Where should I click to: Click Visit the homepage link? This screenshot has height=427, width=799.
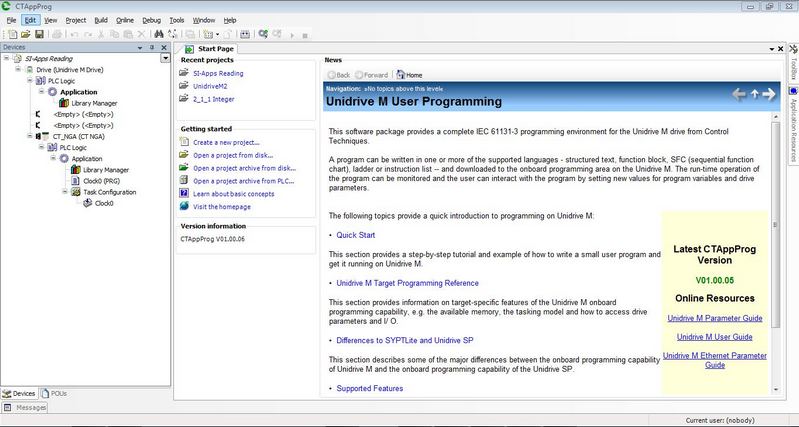click(x=222, y=207)
